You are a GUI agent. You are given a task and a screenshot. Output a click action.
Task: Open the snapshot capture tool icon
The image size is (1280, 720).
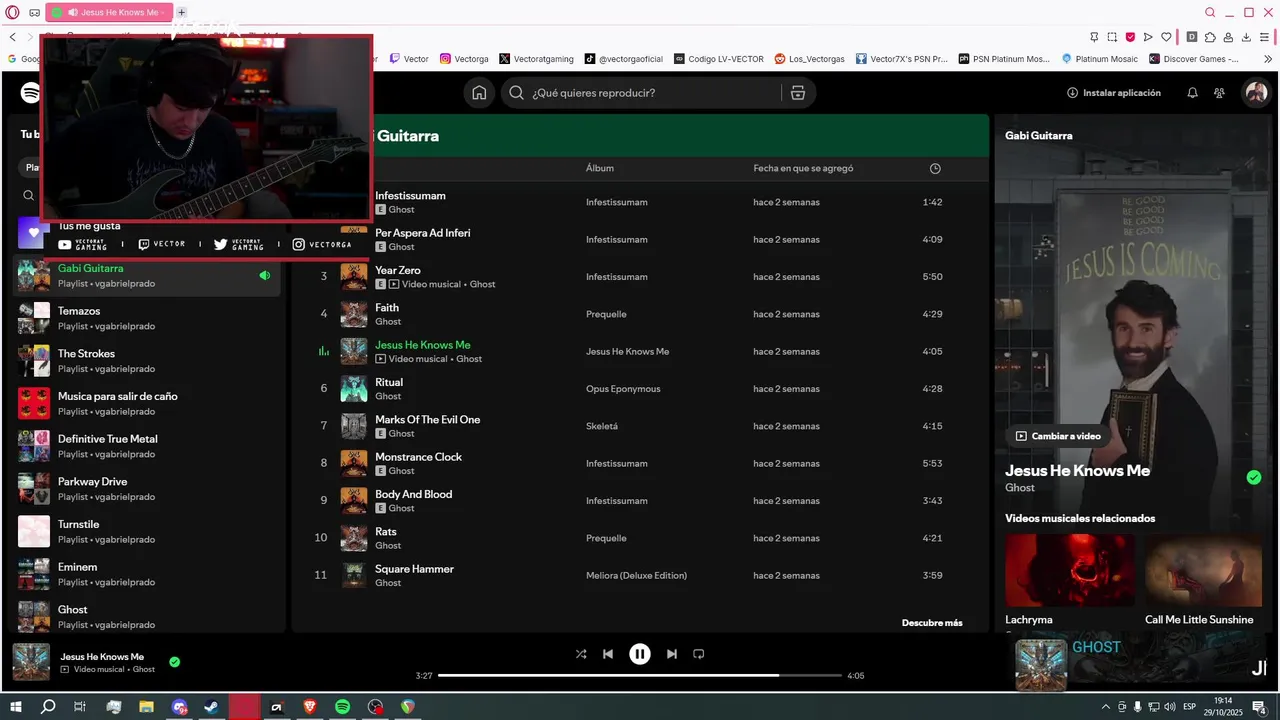coord(1112,37)
